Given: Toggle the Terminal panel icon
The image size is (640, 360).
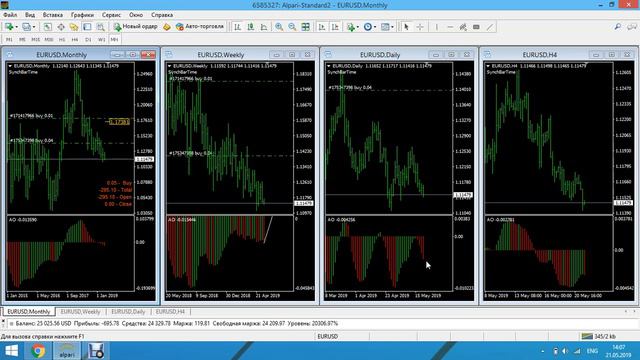Looking at the screenshot, I should tap(87, 27).
